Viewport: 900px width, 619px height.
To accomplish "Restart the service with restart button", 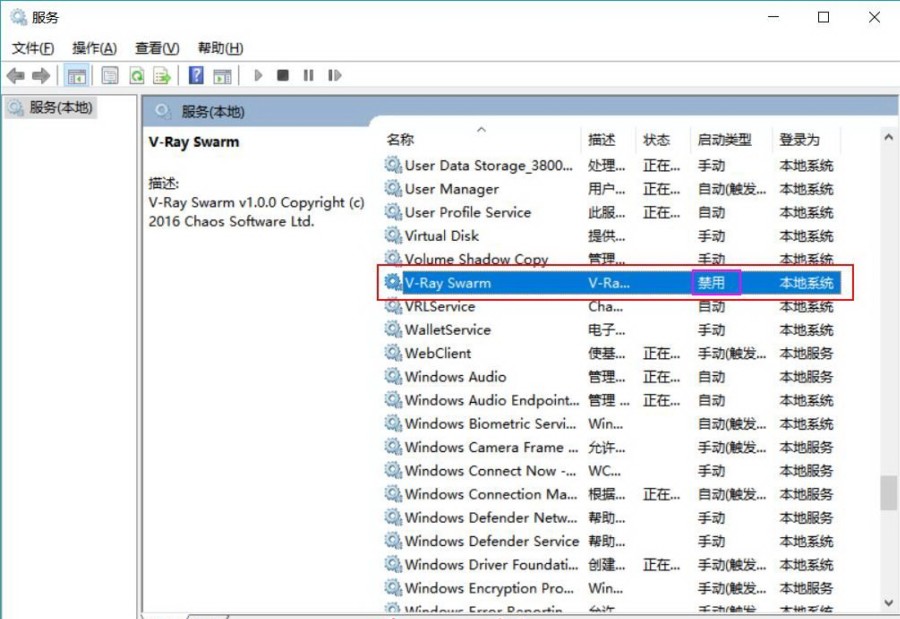I will 334,75.
